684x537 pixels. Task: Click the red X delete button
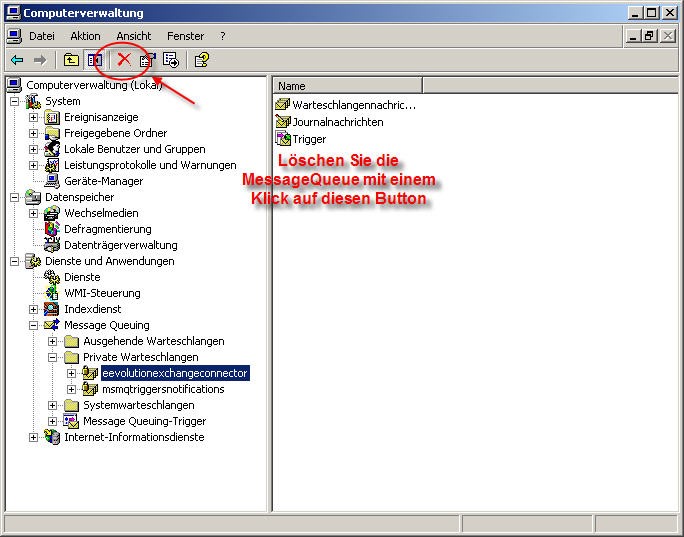[x=124, y=59]
